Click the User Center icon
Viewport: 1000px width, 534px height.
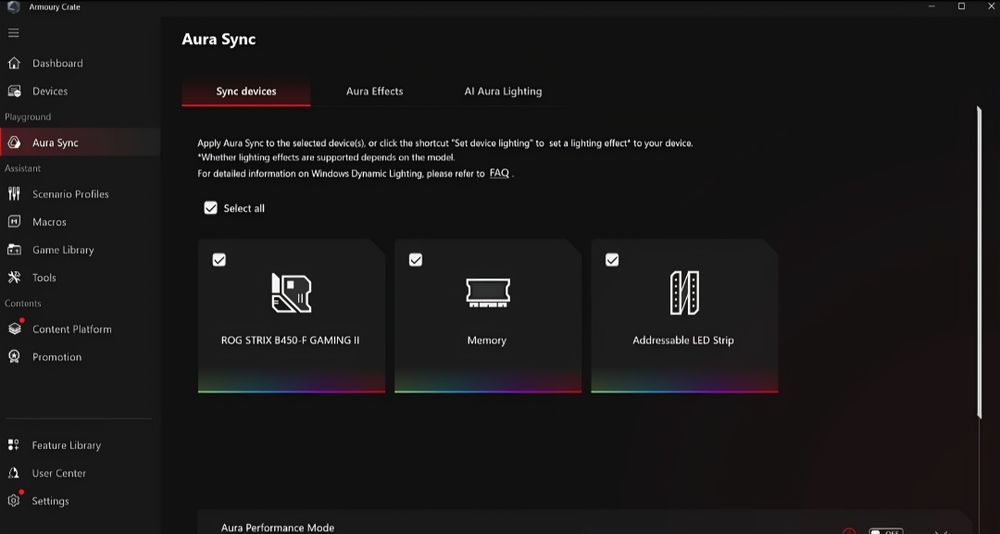[13, 473]
